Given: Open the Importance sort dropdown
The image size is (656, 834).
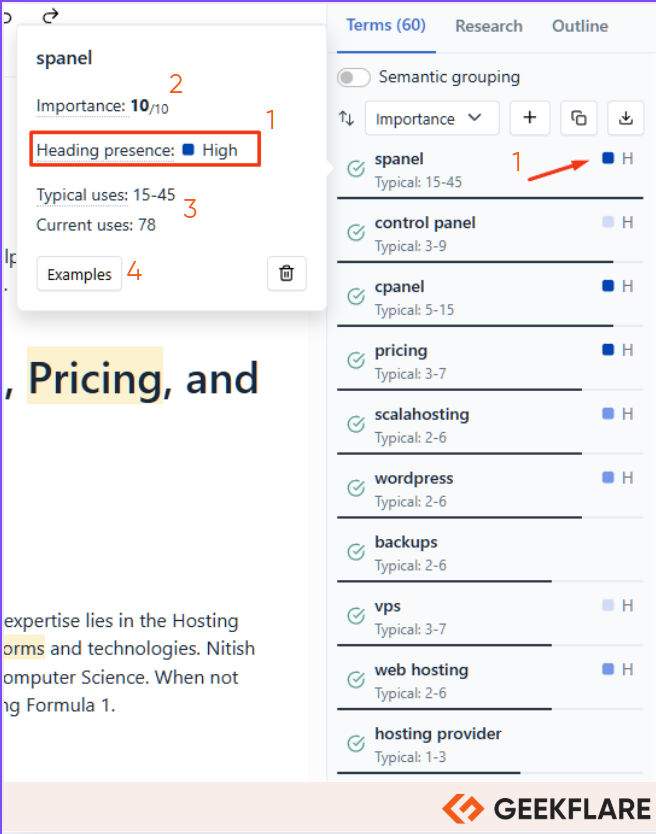Looking at the screenshot, I should (431, 118).
